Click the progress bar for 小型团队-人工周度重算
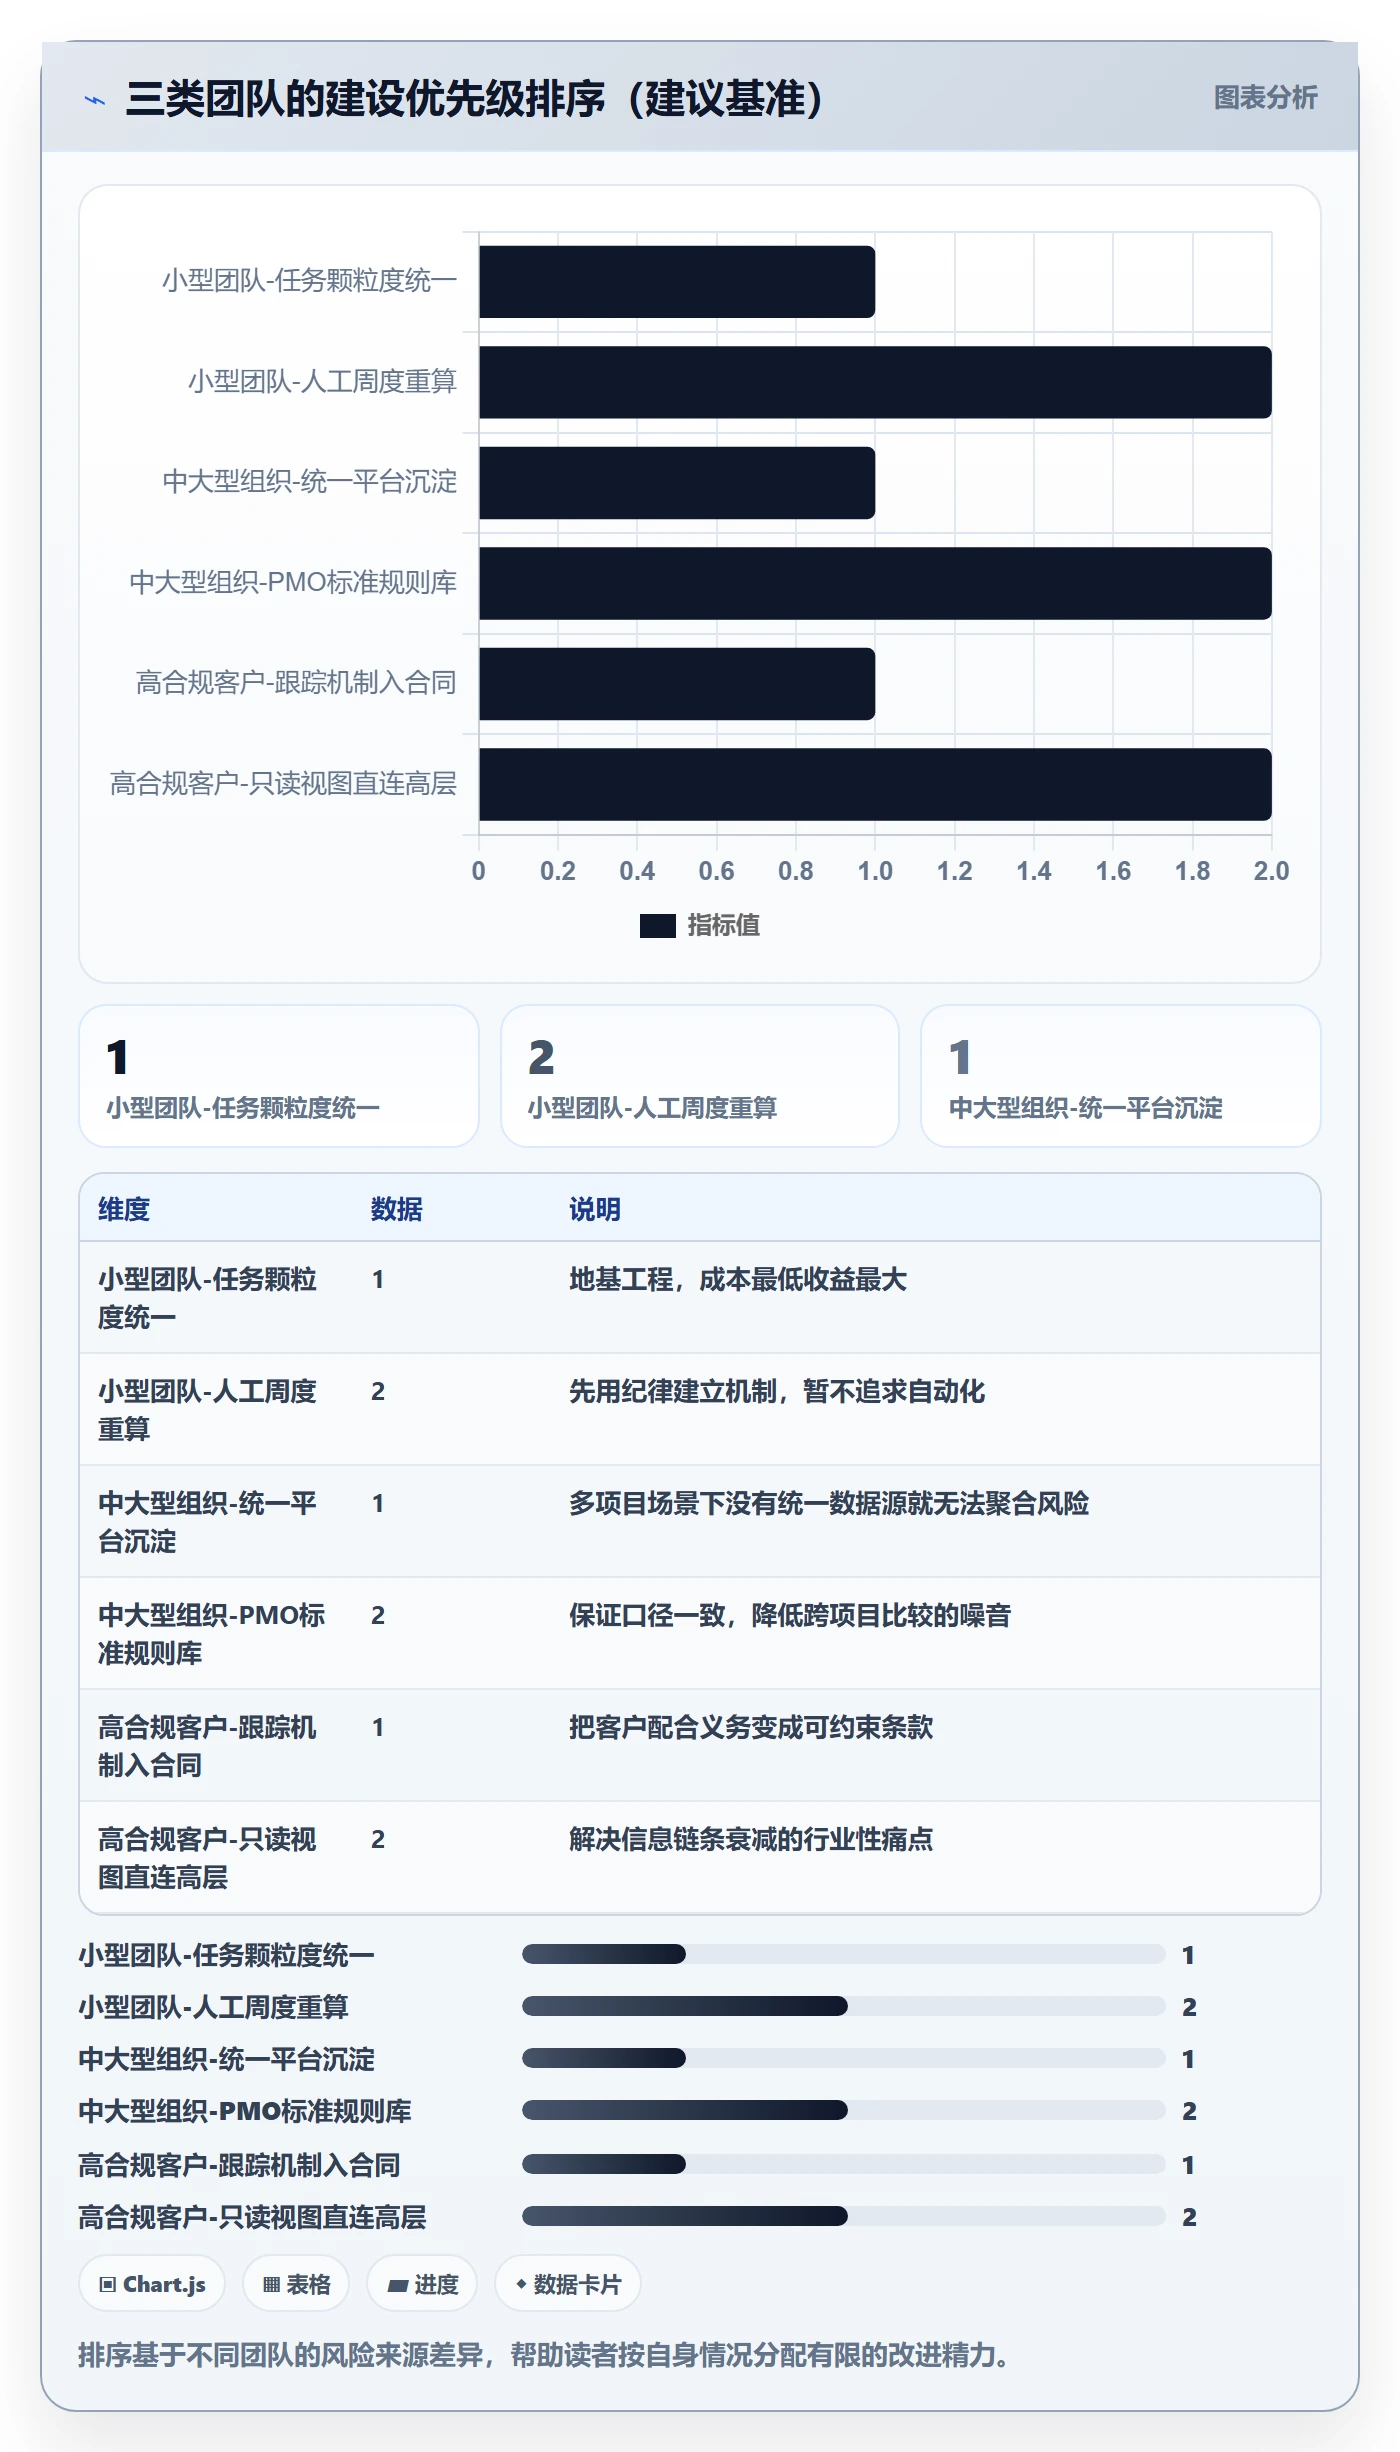This screenshot has height=2452, width=1400. click(x=844, y=2006)
